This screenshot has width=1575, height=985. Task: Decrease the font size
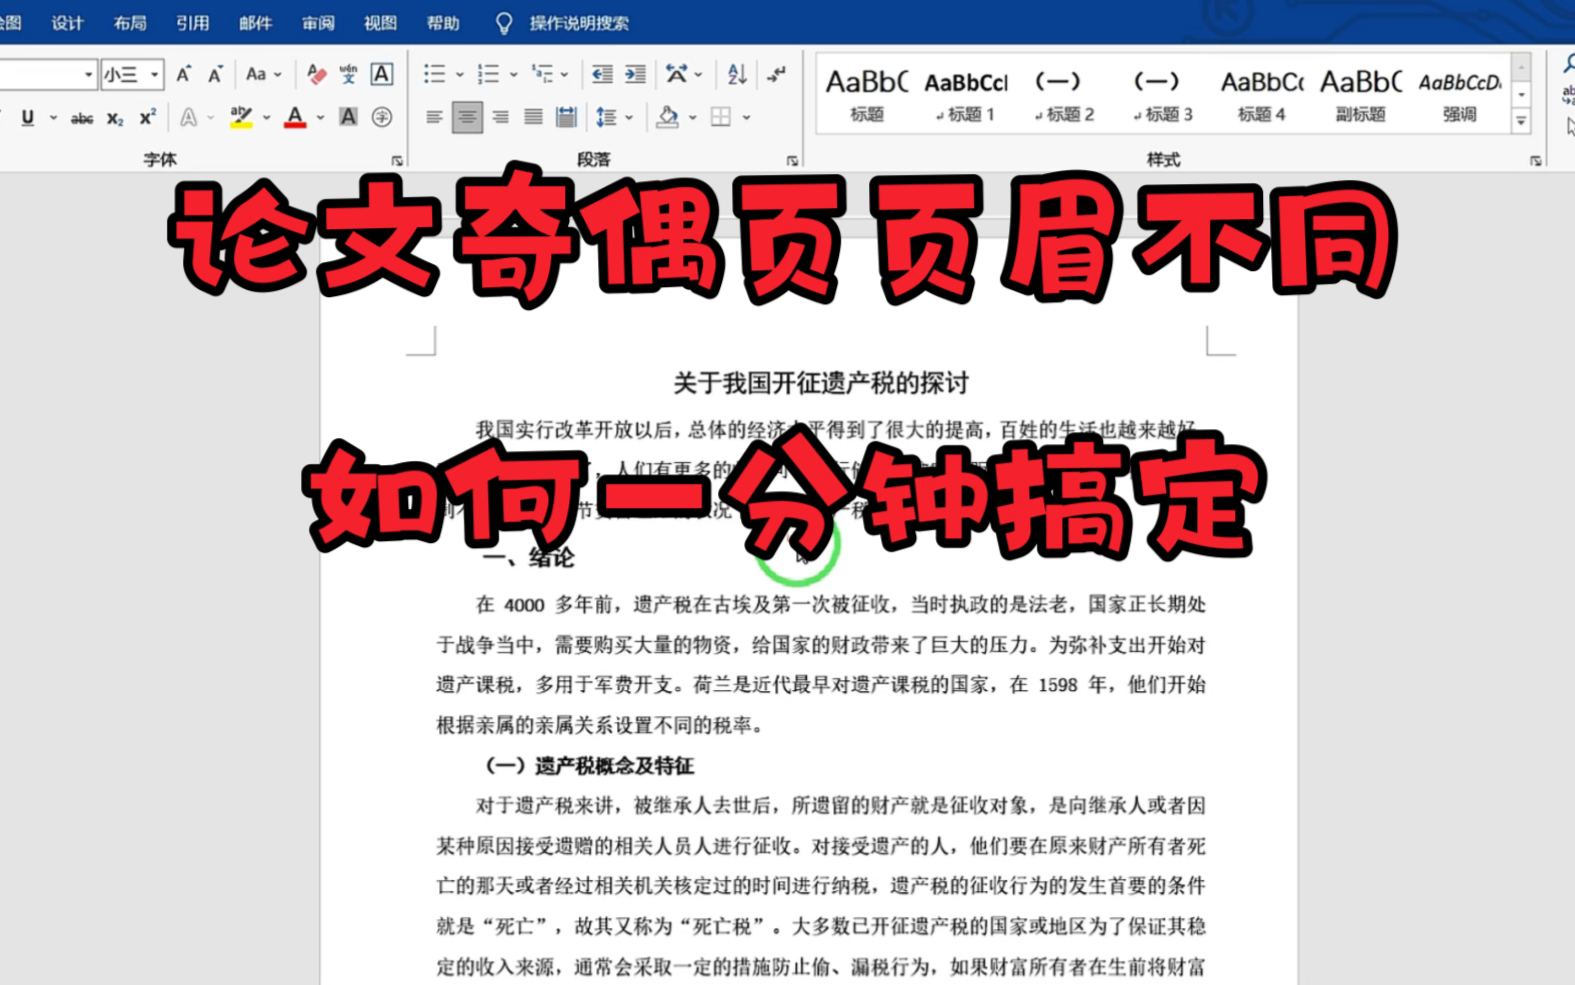tap(215, 74)
